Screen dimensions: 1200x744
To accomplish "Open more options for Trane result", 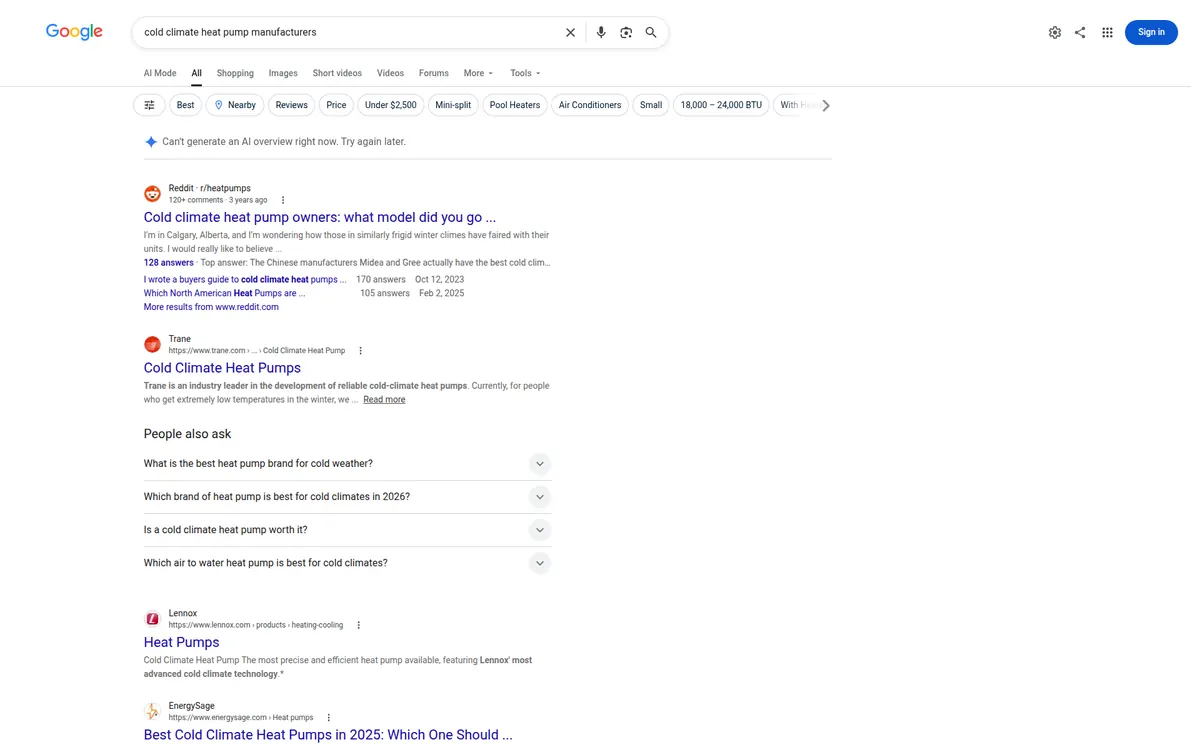I will 361,351.
